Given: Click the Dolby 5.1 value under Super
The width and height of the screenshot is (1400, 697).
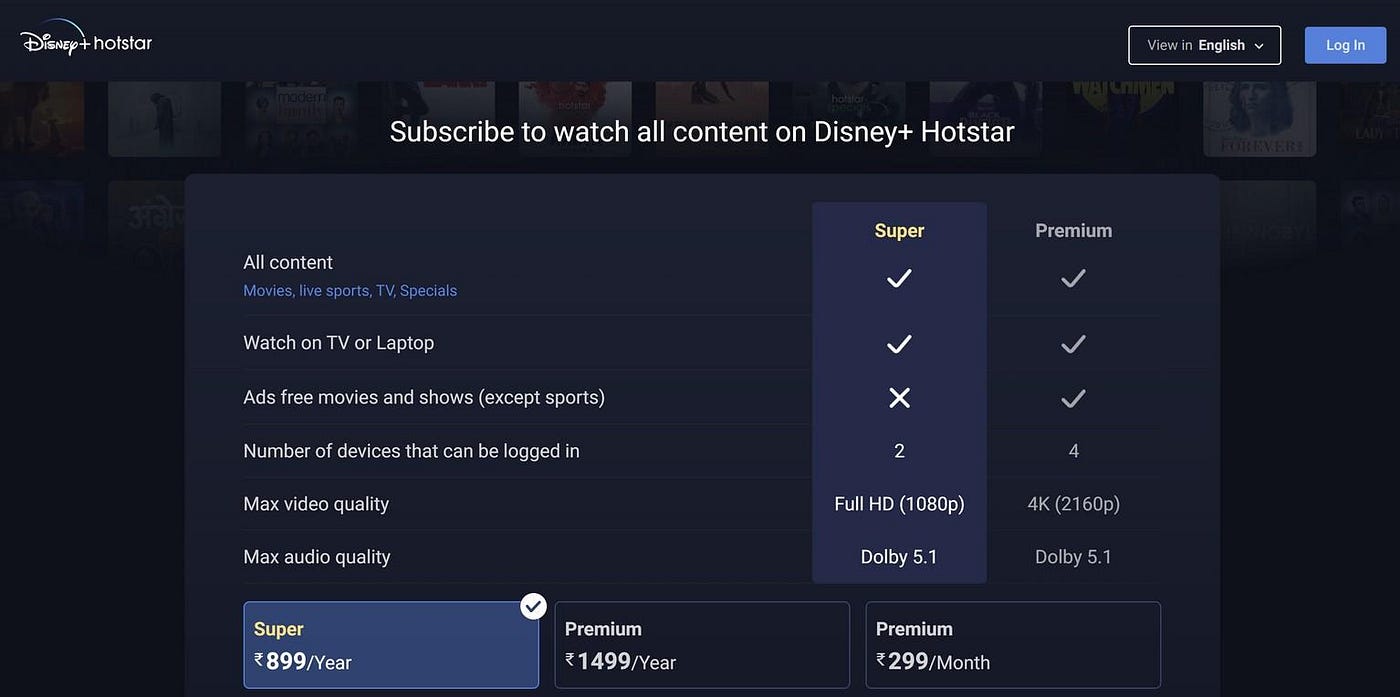Looking at the screenshot, I should click(899, 557).
